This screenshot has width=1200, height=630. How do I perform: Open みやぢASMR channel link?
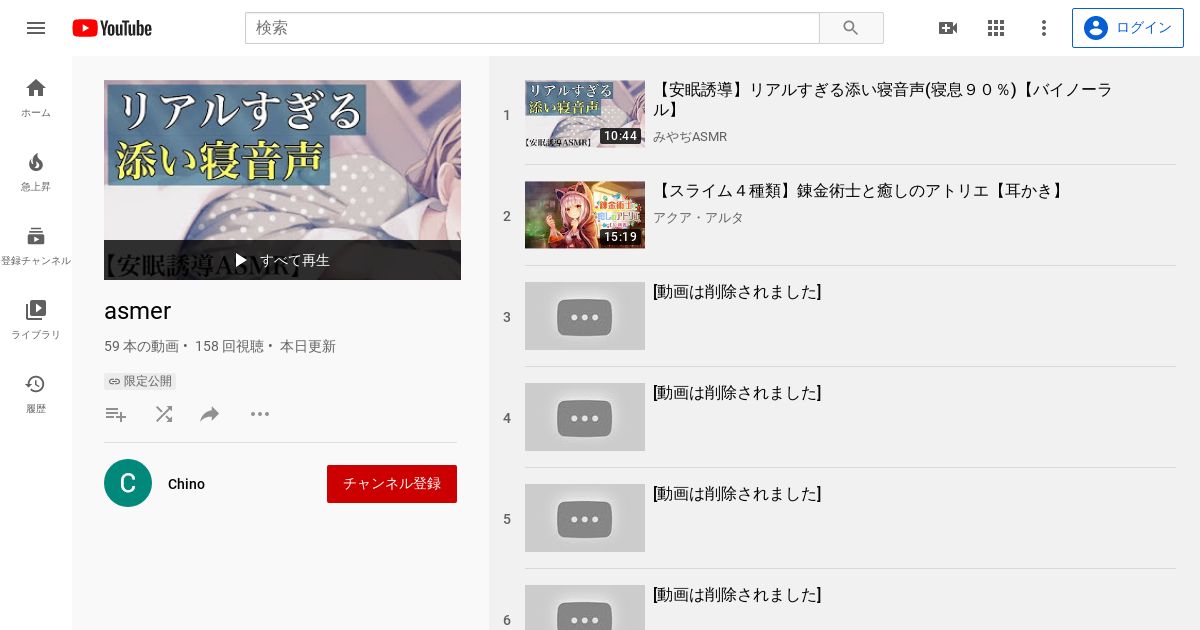point(690,136)
